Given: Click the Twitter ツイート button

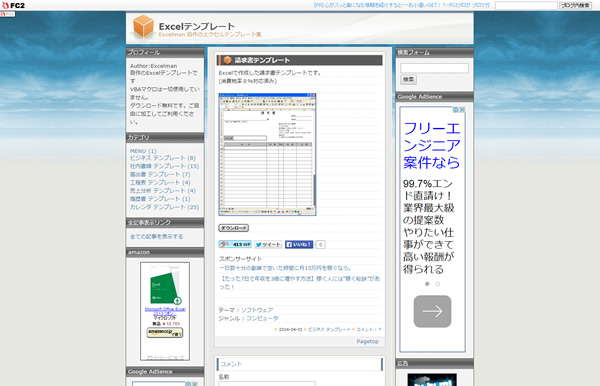Looking at the screenshot, I should coord(268,244).
